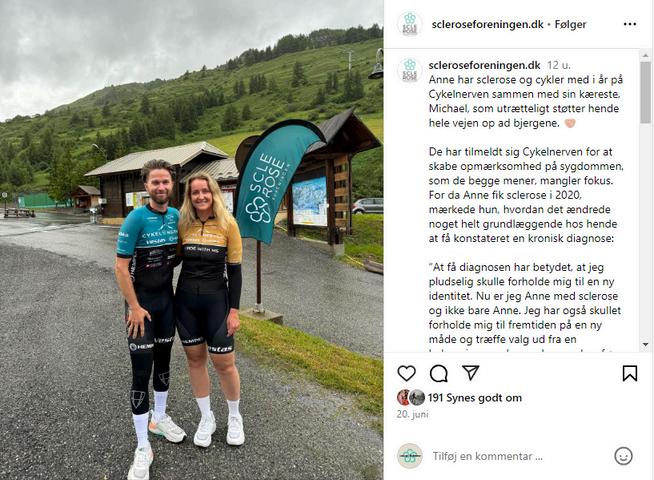This screenshot has width=654, height=480.
Task: Open scleroseforeningen.dk username in header
Action: 487,25
